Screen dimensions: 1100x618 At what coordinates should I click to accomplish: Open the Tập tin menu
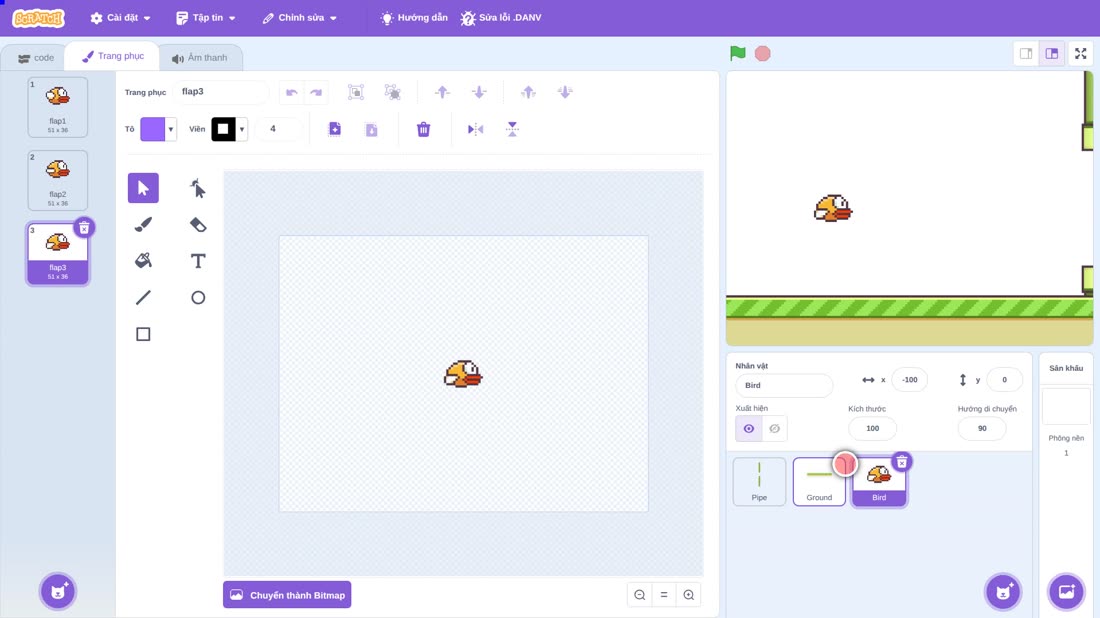coord(206,18)
